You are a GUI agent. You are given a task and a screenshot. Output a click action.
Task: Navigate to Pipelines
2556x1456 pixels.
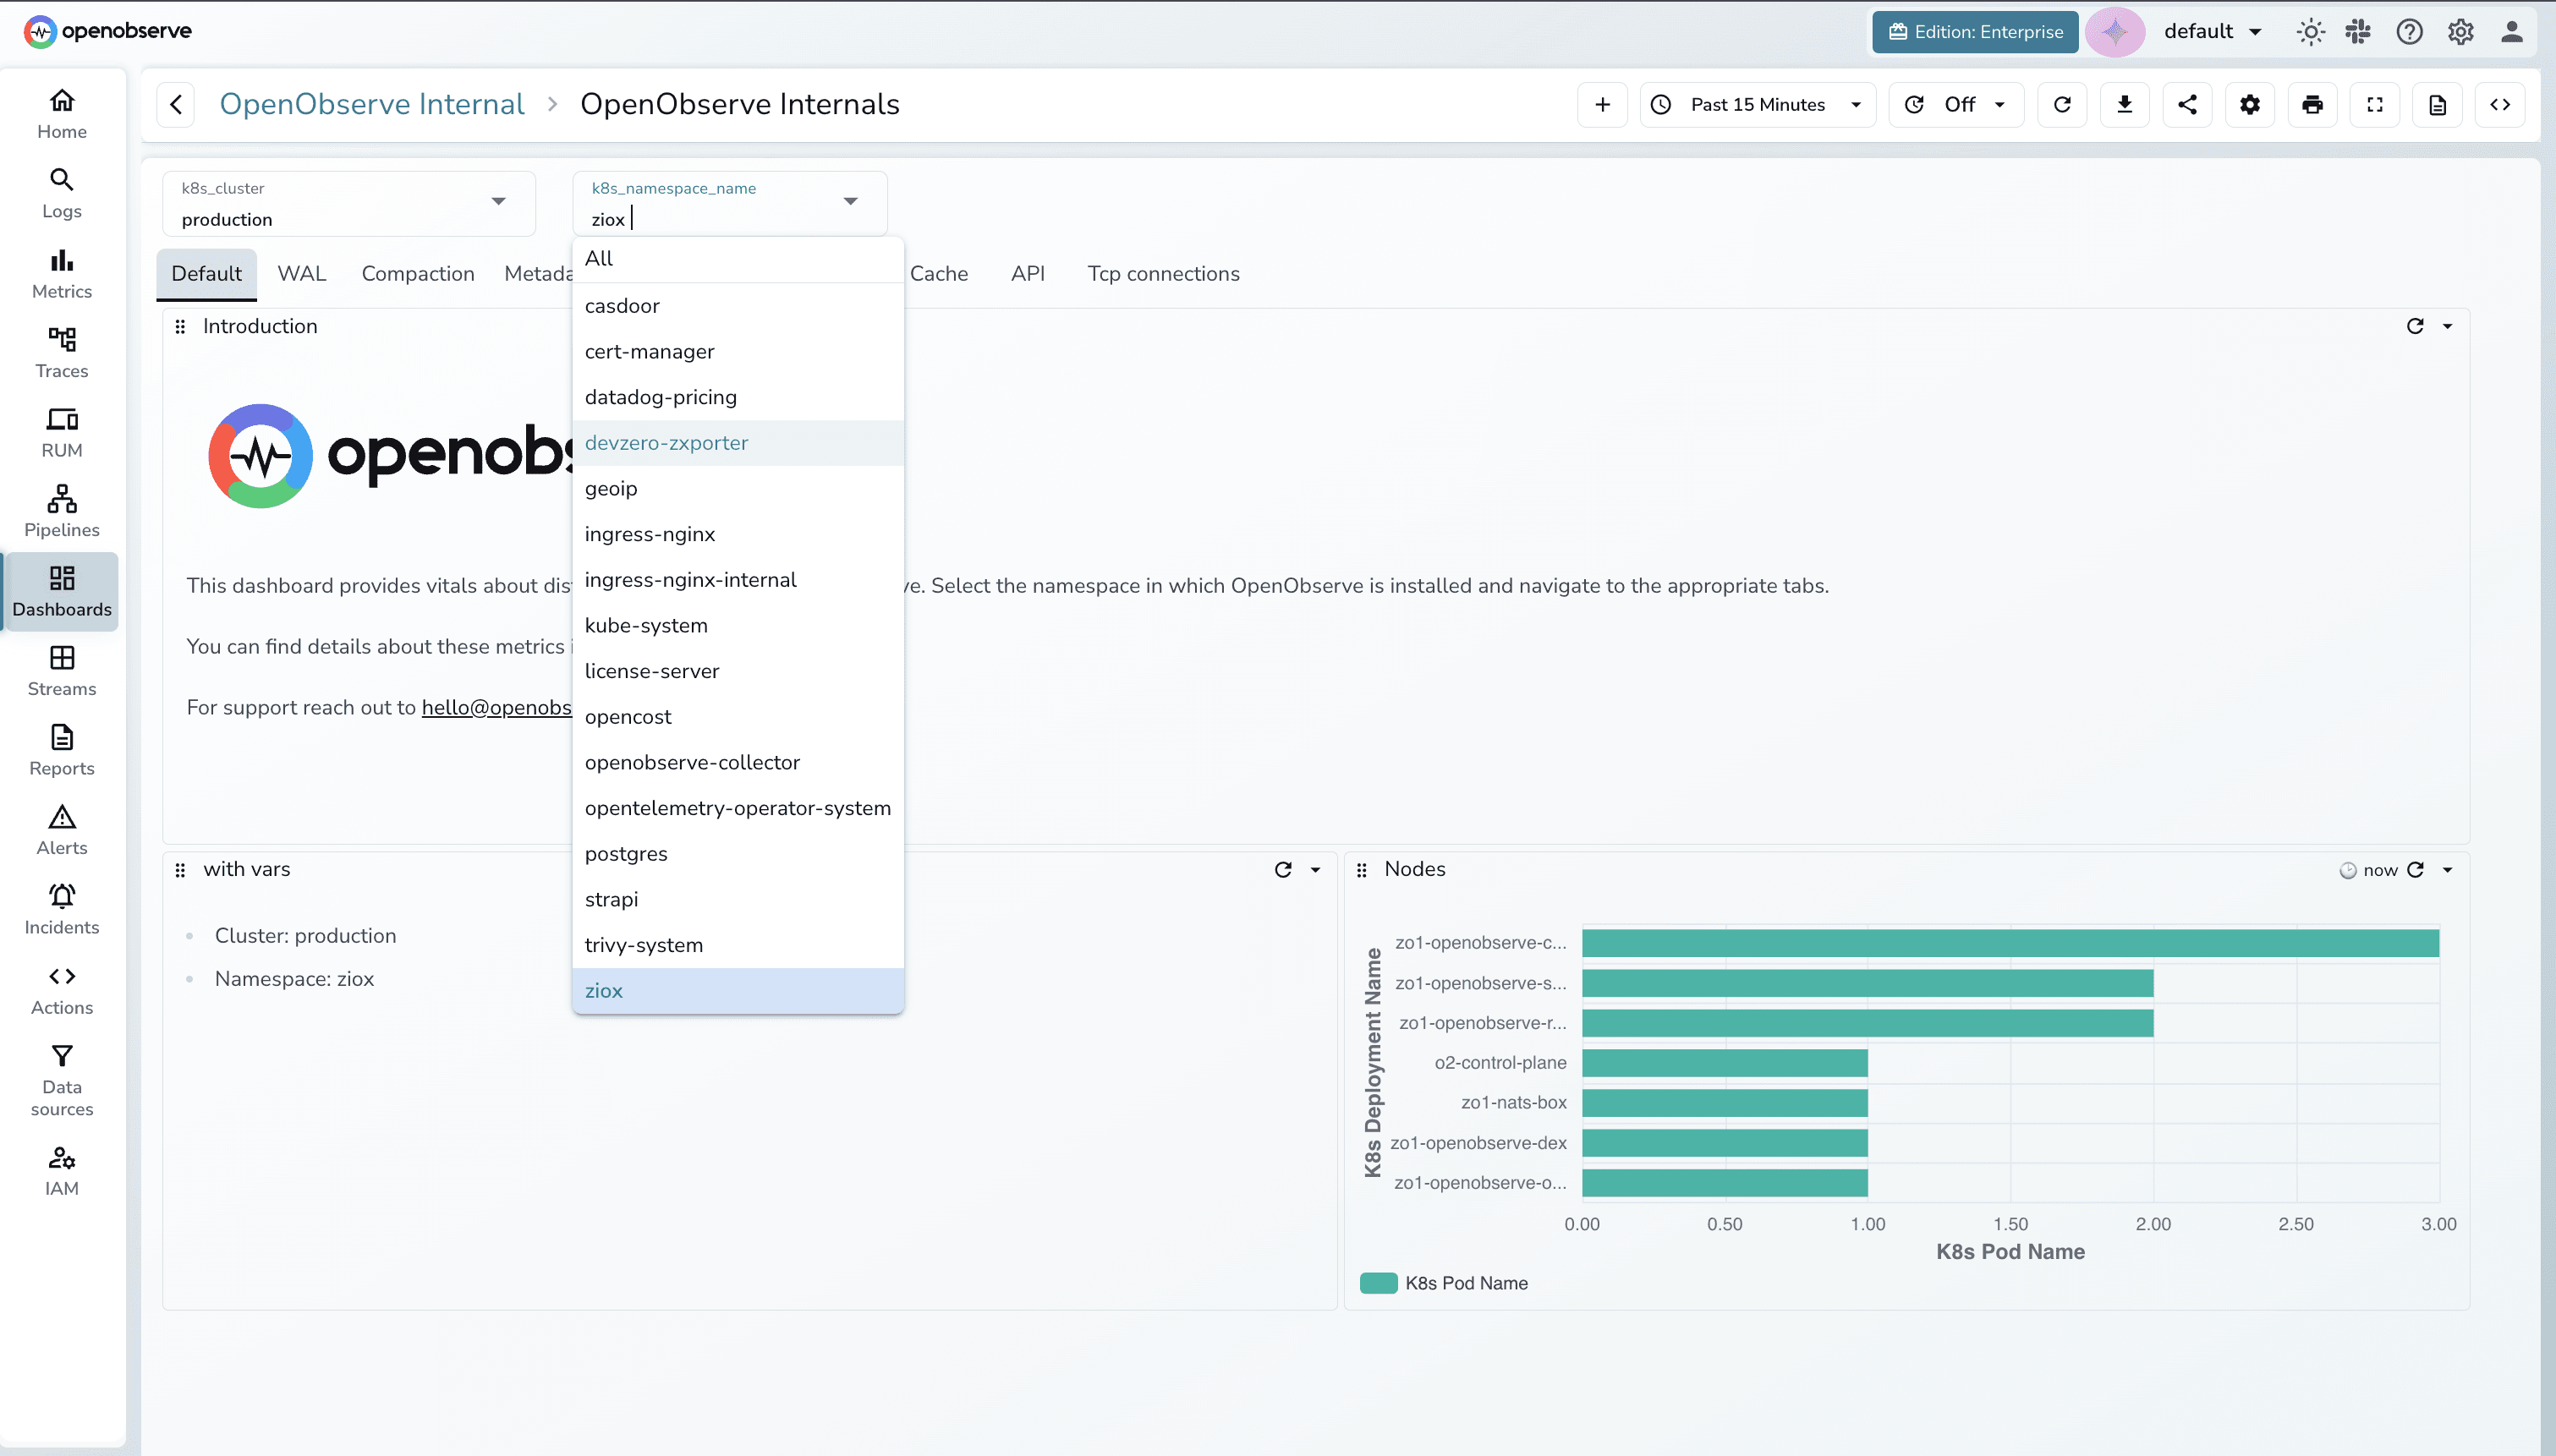[62, 512]
